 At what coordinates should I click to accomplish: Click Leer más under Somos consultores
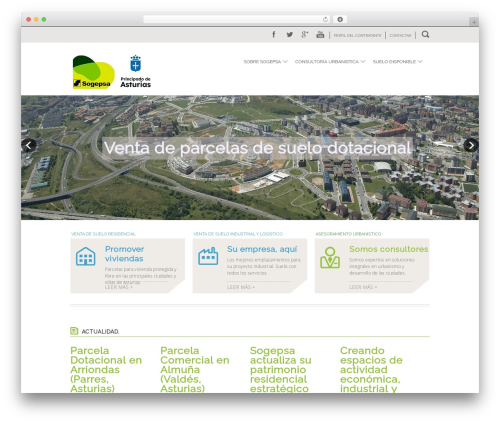[363, 287]
